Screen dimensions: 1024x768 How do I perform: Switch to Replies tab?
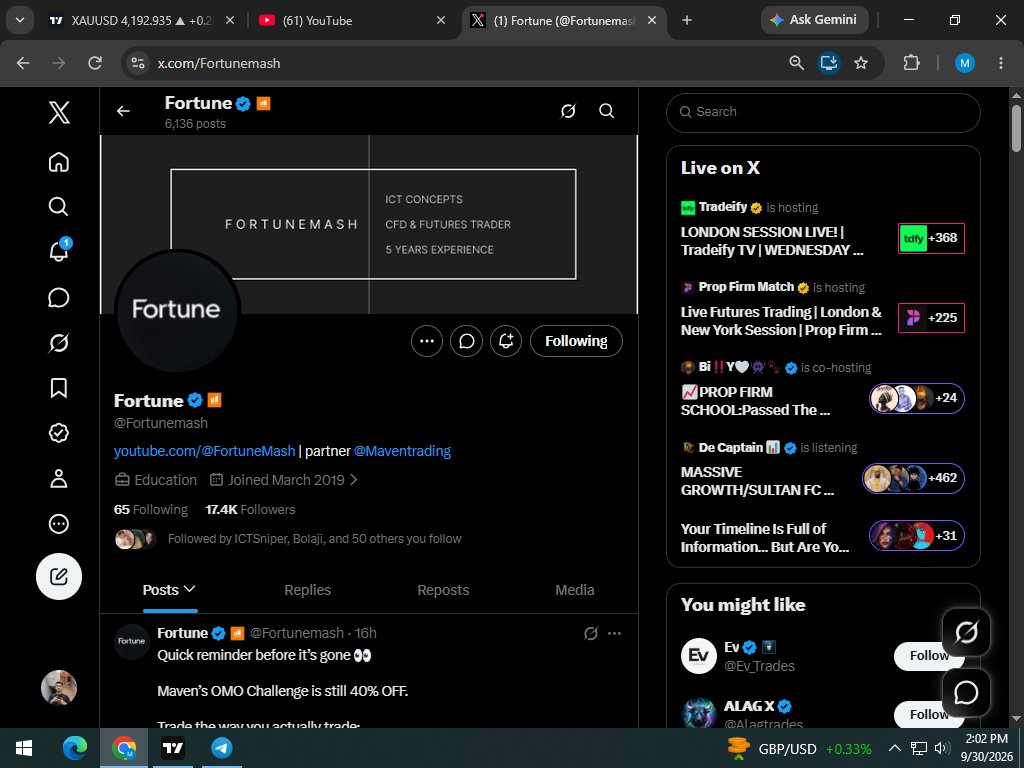pyautogui.click(x=308, y=590)
